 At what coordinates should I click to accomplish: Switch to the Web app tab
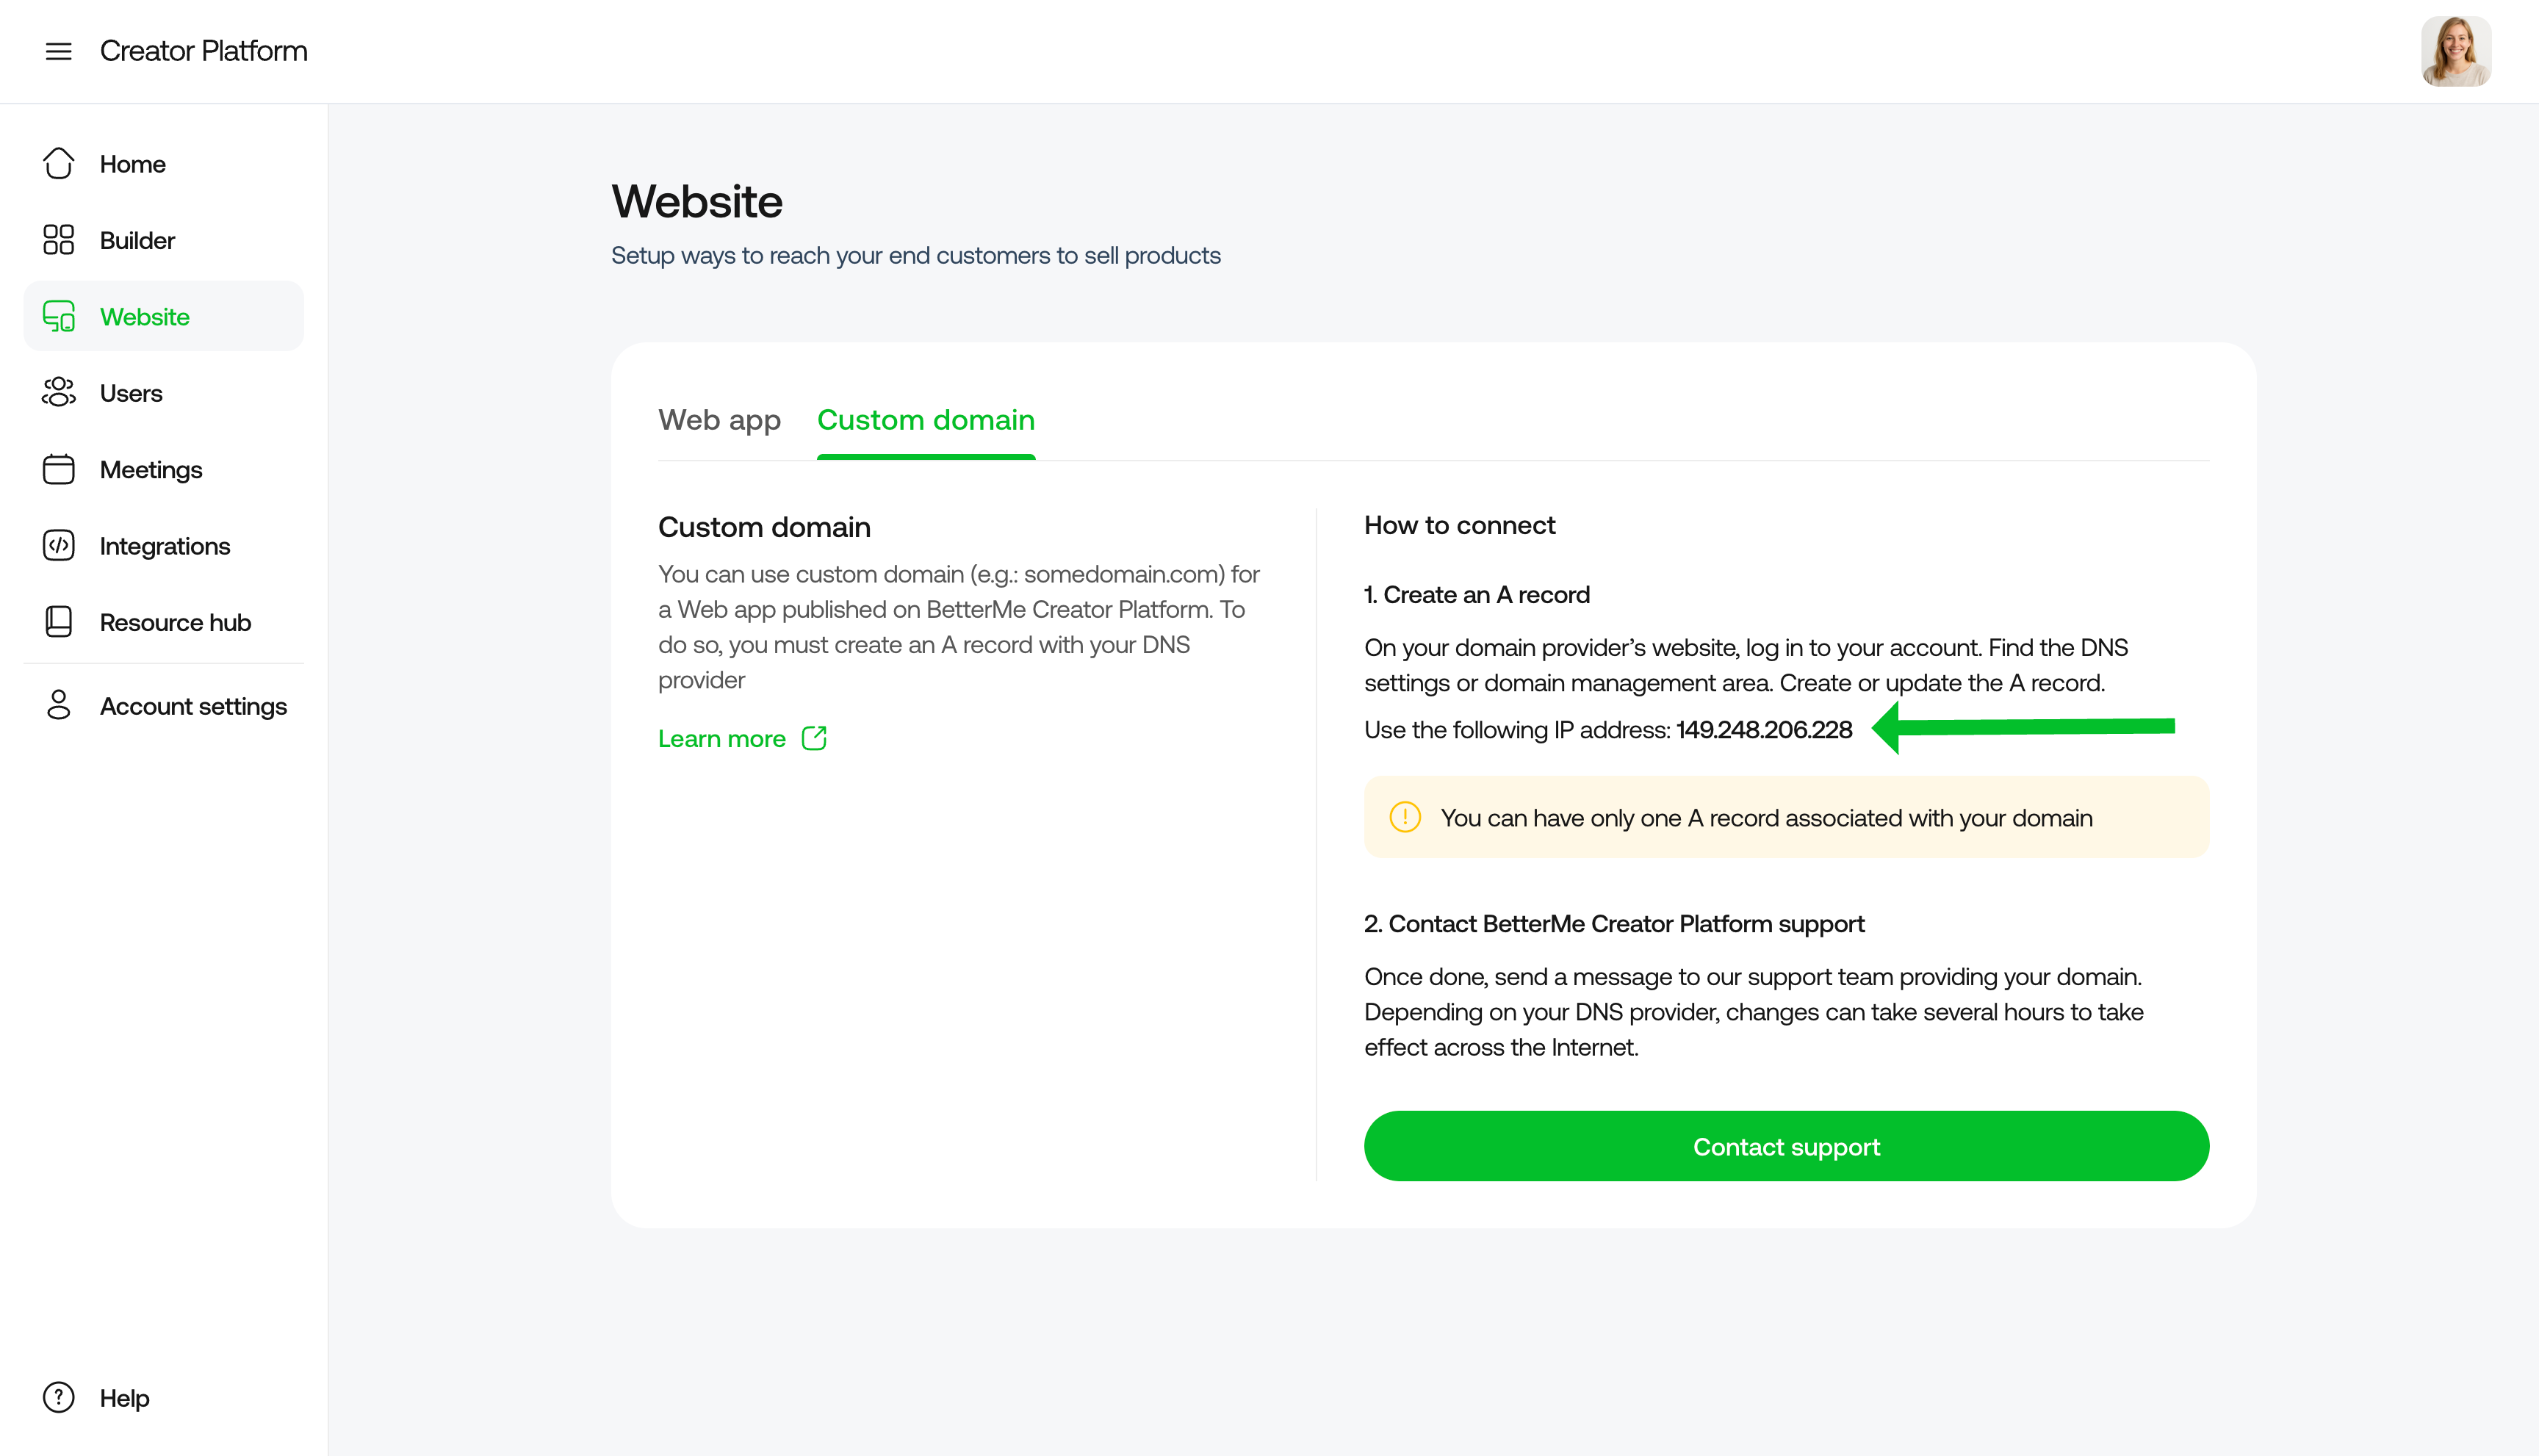coord(719,420)
